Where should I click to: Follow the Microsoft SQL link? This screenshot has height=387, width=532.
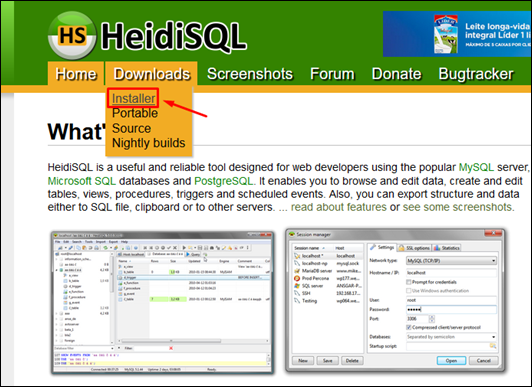tap(82, 181)
